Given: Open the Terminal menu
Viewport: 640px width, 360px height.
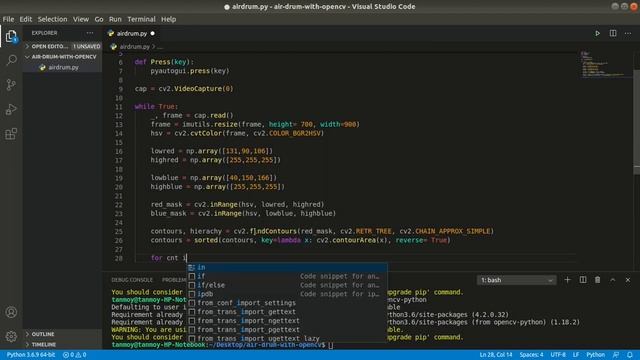Looking at the screenshot, I should pyautogui.click(x=141, y=19).
